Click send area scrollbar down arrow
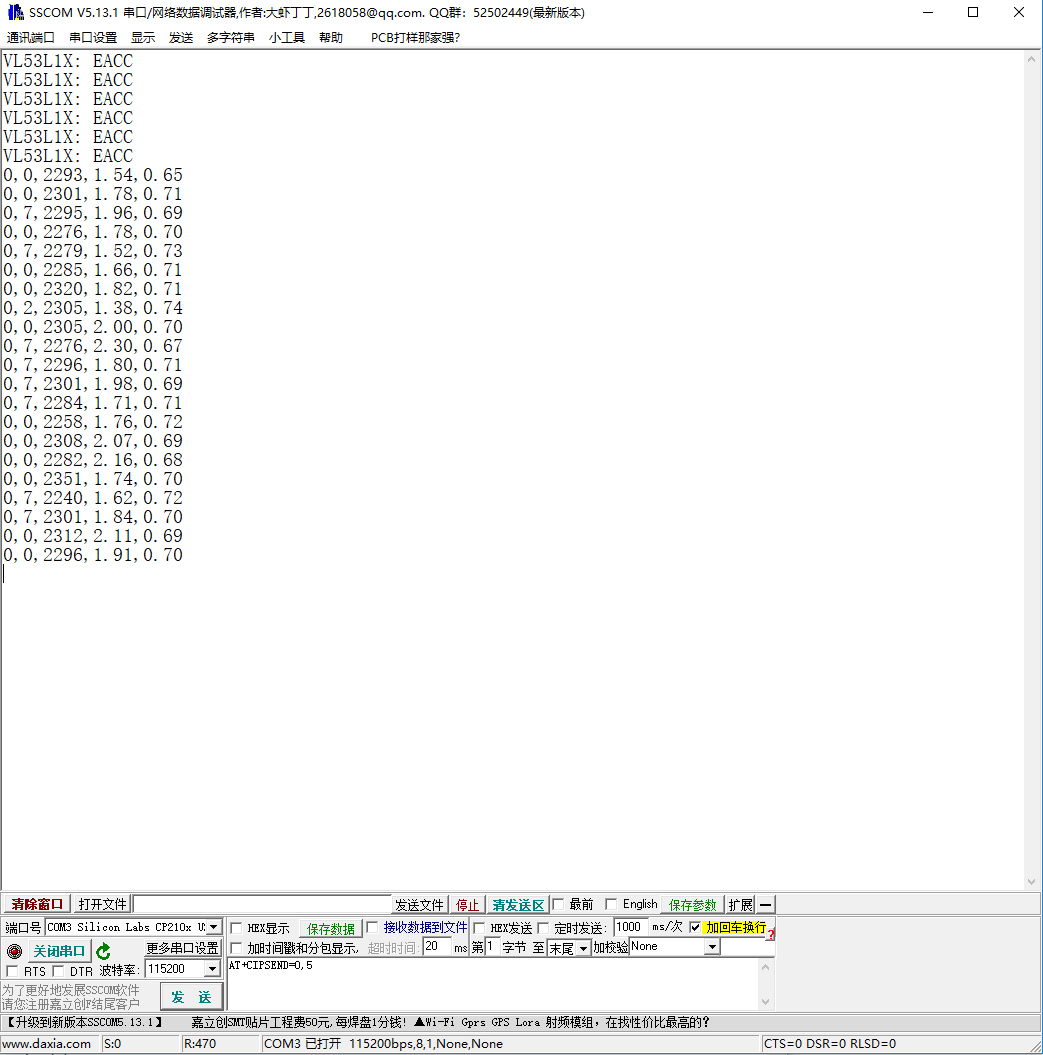 pyautogui.click(x=766, y=1002)
